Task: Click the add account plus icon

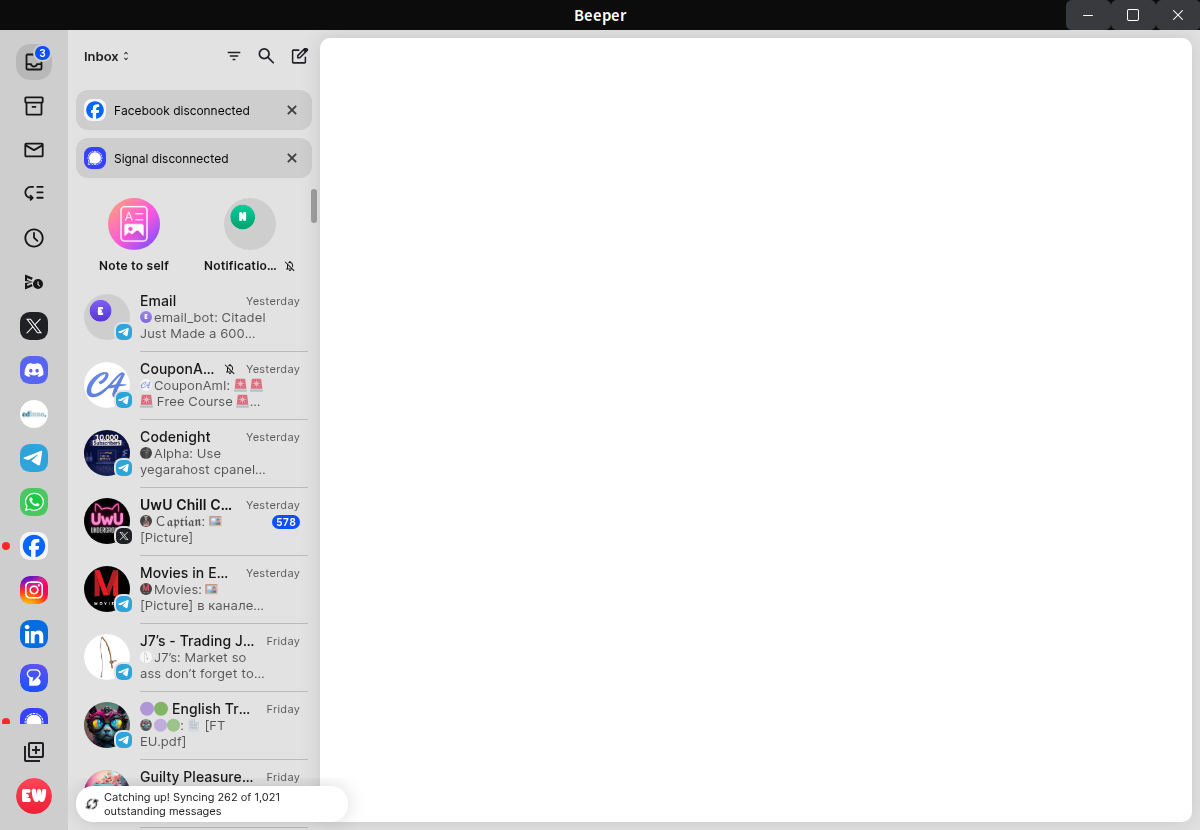Action: point(34,752)
